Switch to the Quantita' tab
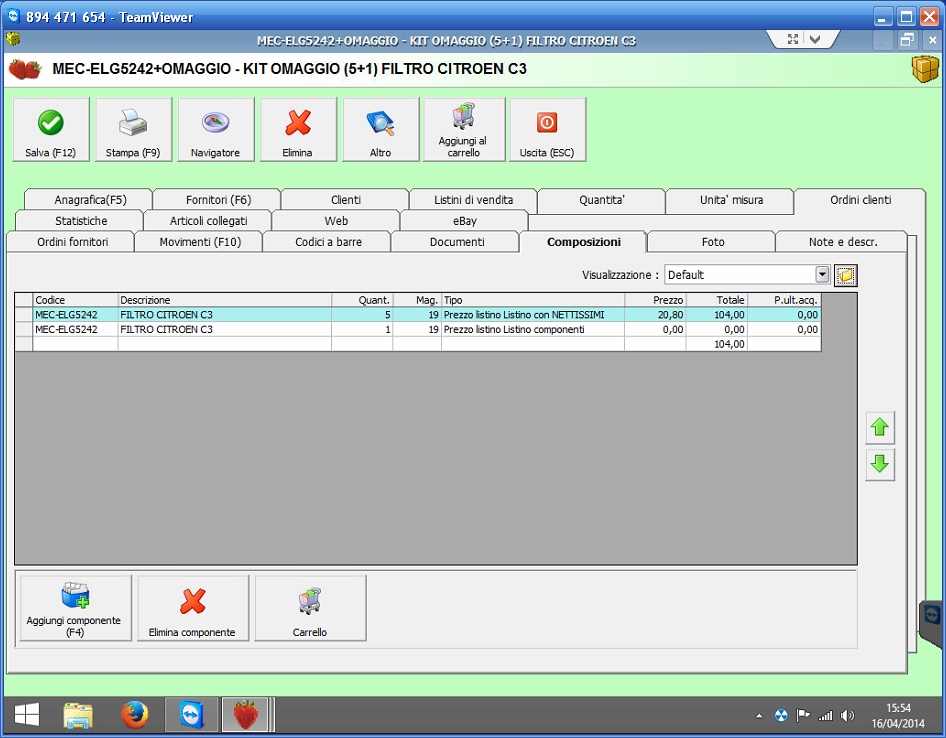This screenshot has height=738, width=946. click(602, 200)
